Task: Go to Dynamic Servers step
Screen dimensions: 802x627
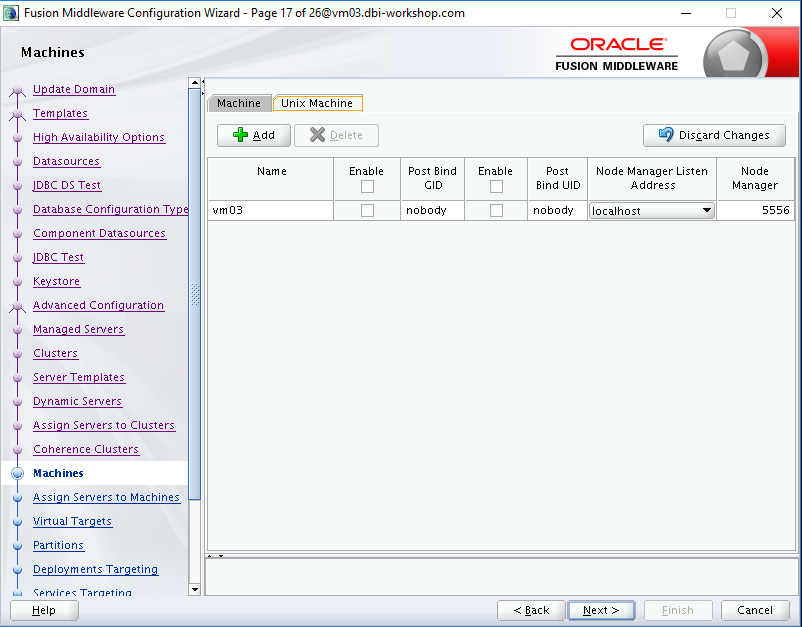Action: (77, 401)
